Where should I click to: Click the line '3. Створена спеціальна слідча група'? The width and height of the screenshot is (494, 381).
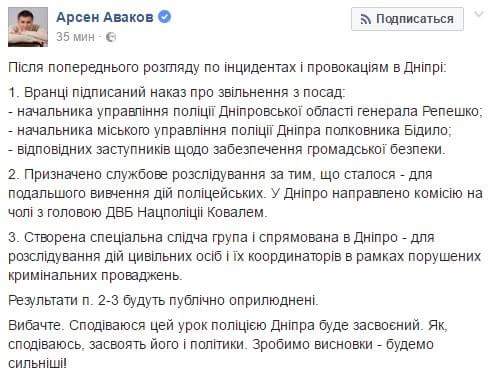pyautogui.click(x=221, y=238)
